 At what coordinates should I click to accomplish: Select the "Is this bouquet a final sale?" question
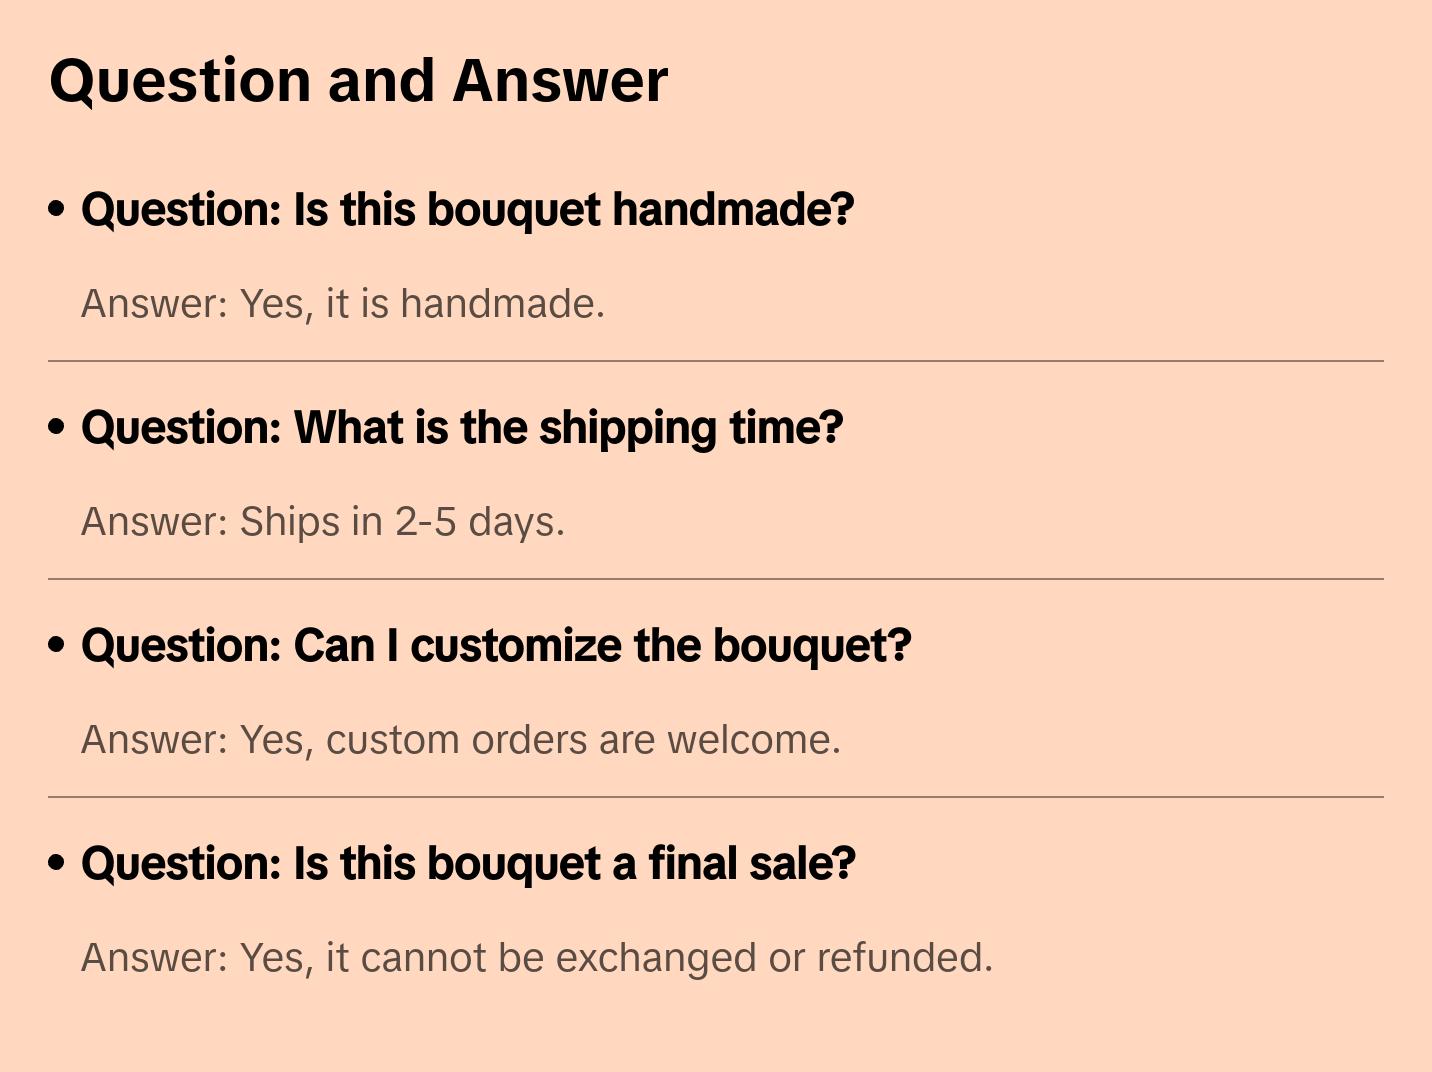468,864
